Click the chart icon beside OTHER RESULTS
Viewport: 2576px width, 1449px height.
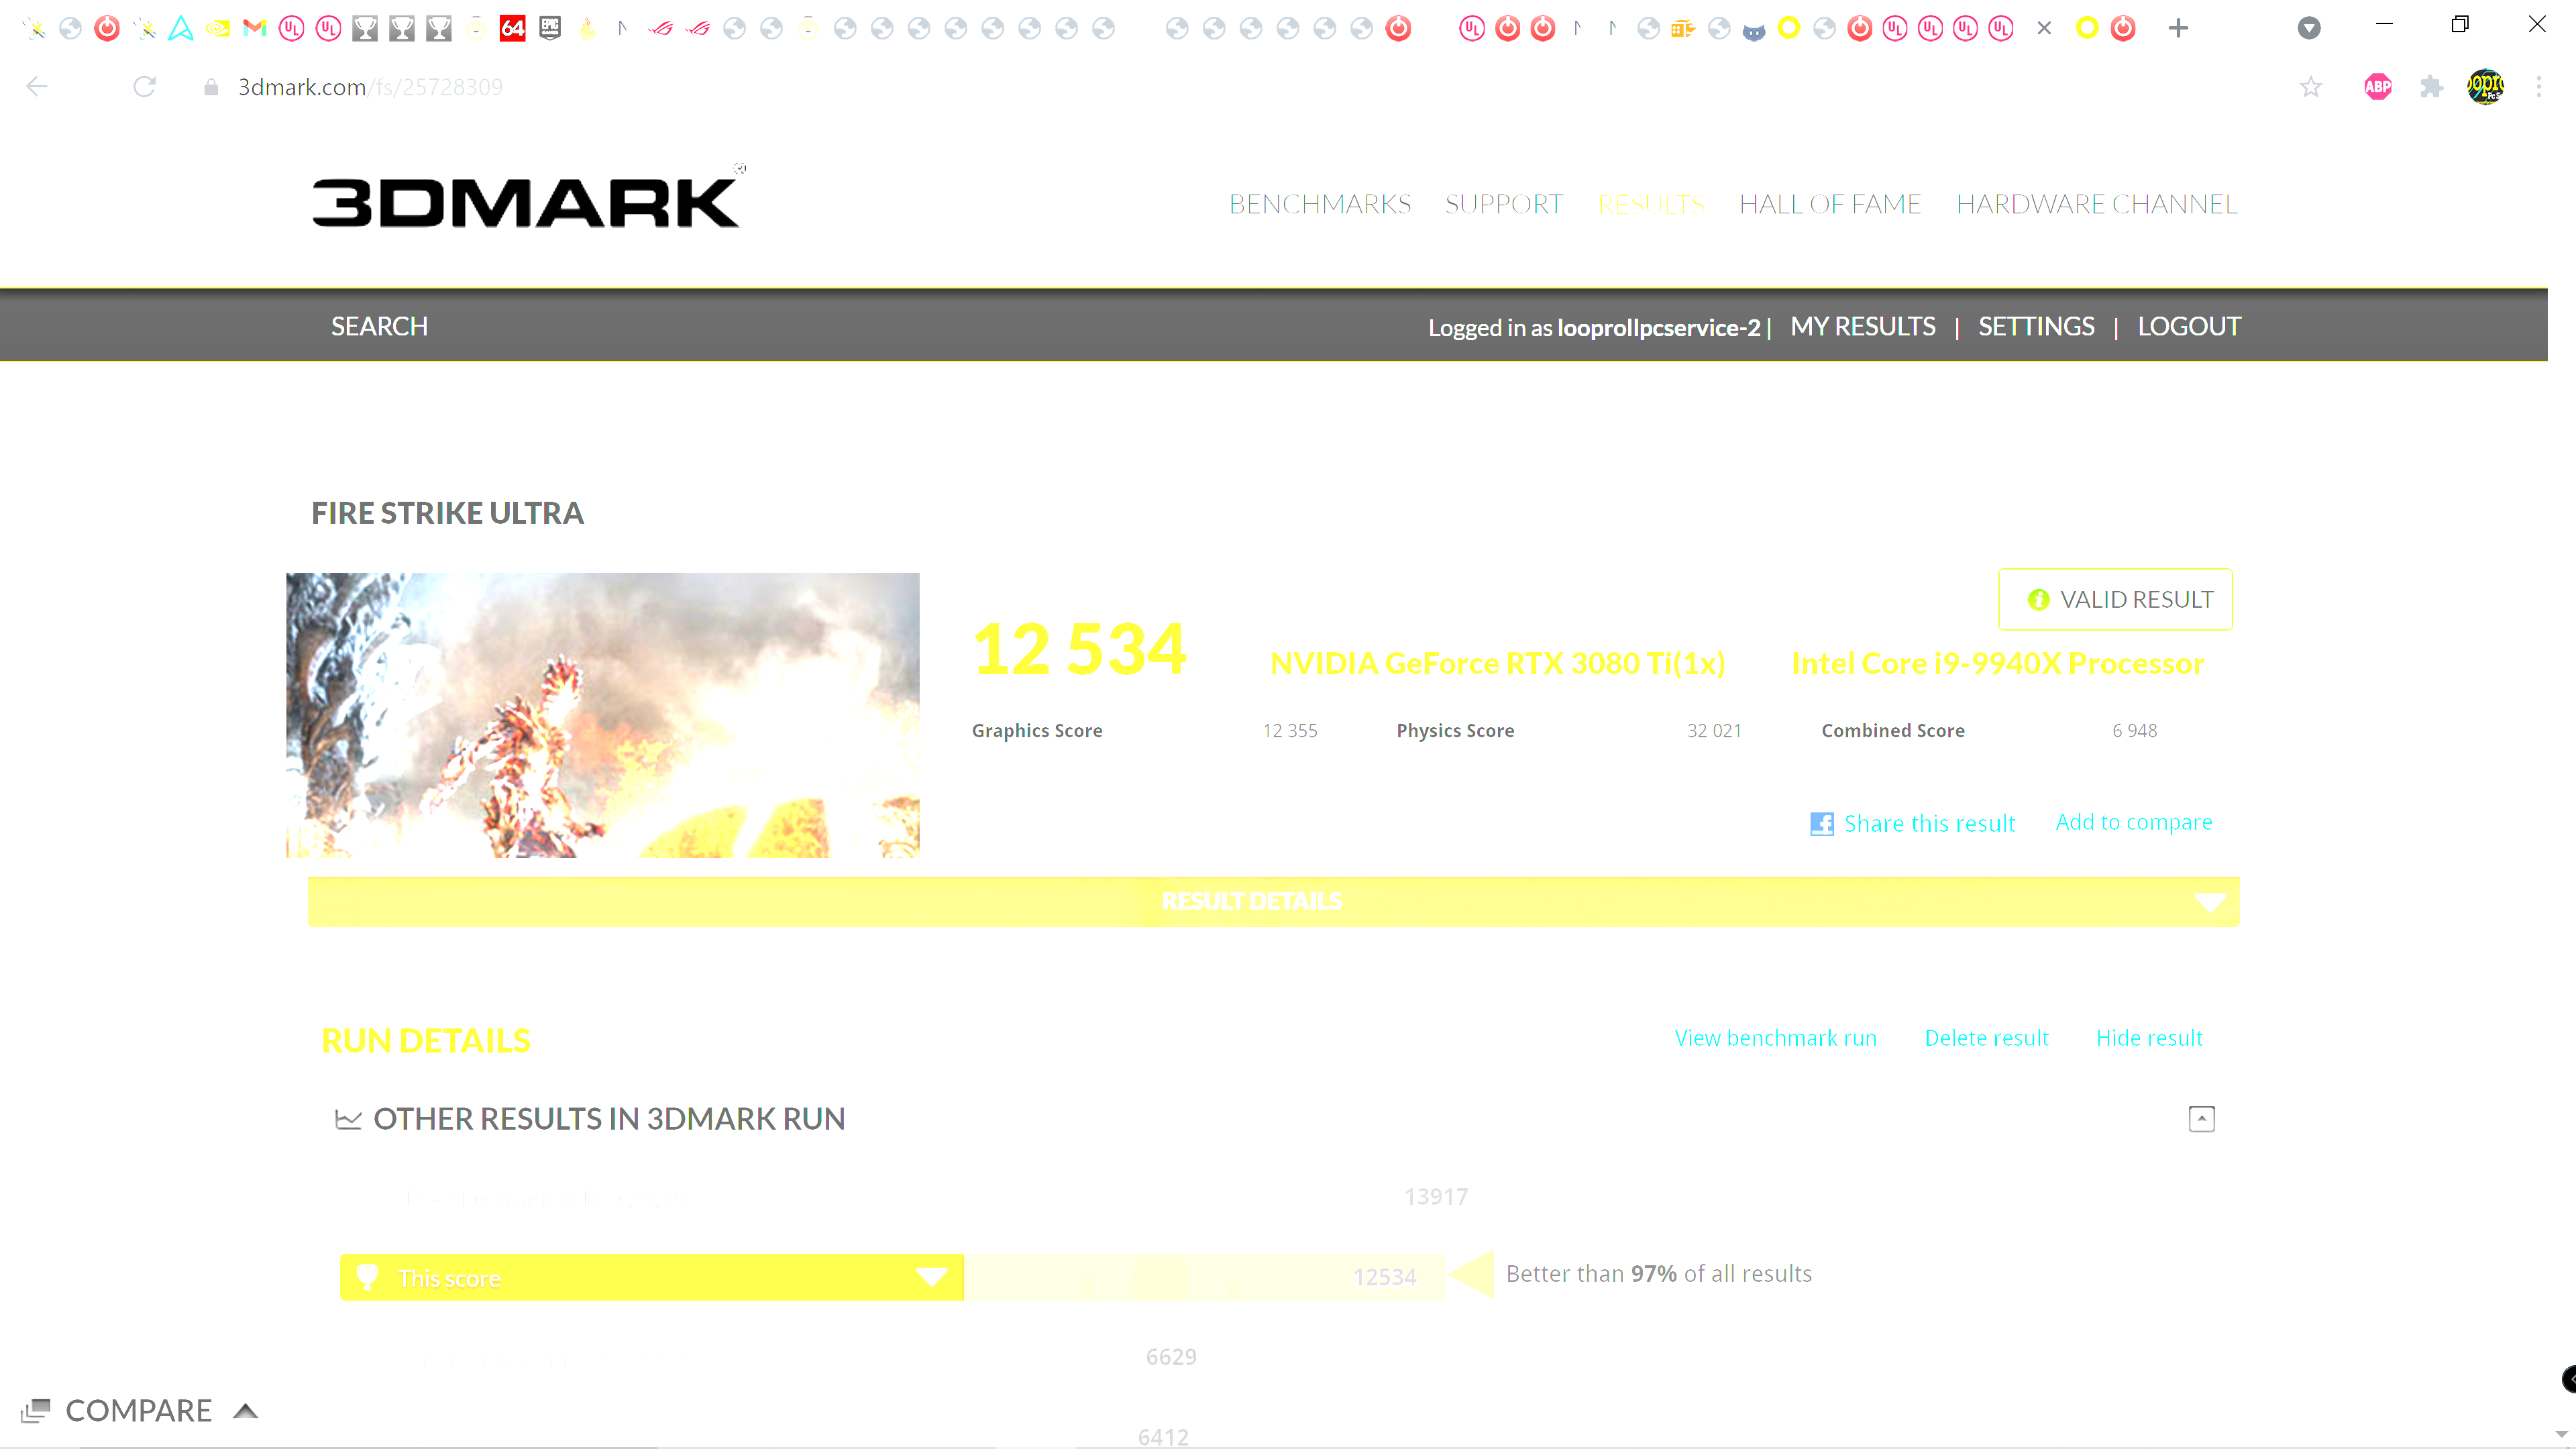348,1119
